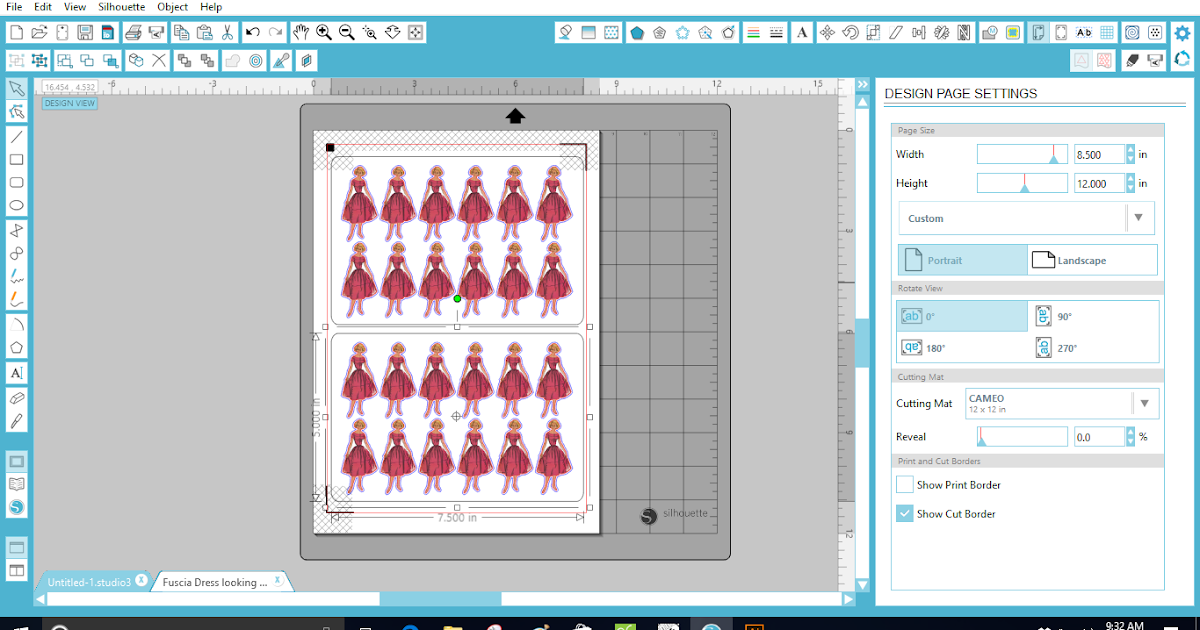Image resolution: width=1200 pixels, height=630 pixels.
Task: Set rotate view to 0°
Action: 962,316
